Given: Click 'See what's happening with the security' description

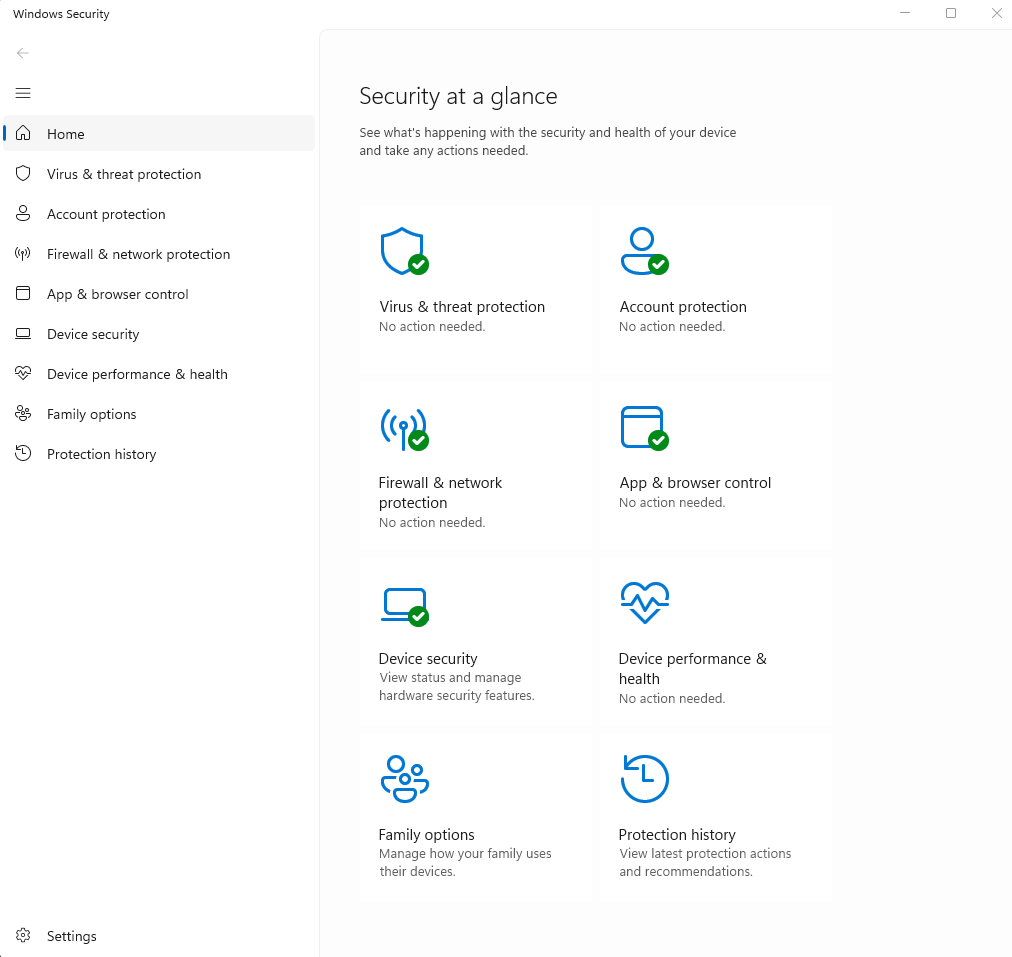Looking at the screenshot, I should [x=547, y=141].
